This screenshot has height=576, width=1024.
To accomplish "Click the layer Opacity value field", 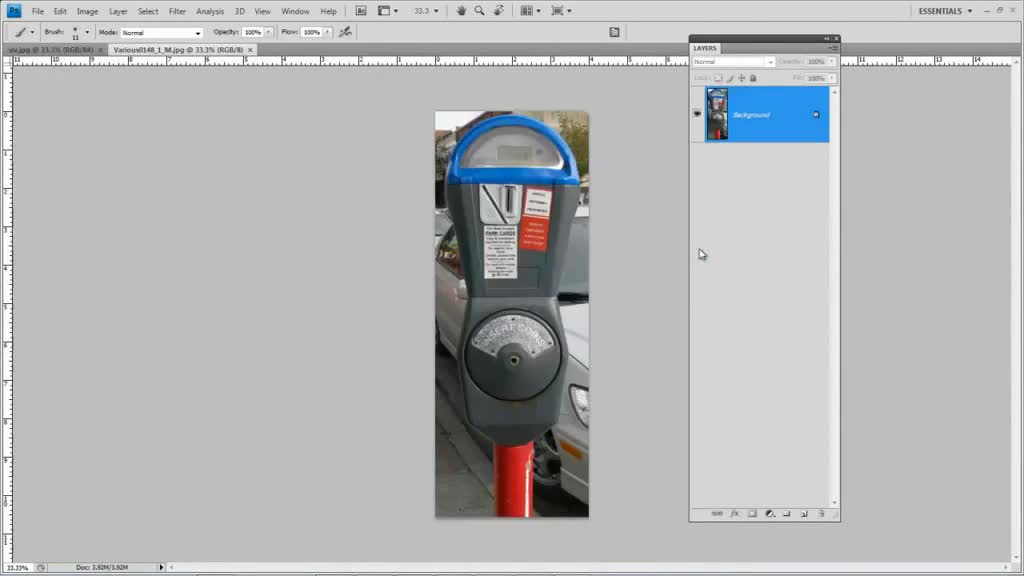I will coord(816,62).
